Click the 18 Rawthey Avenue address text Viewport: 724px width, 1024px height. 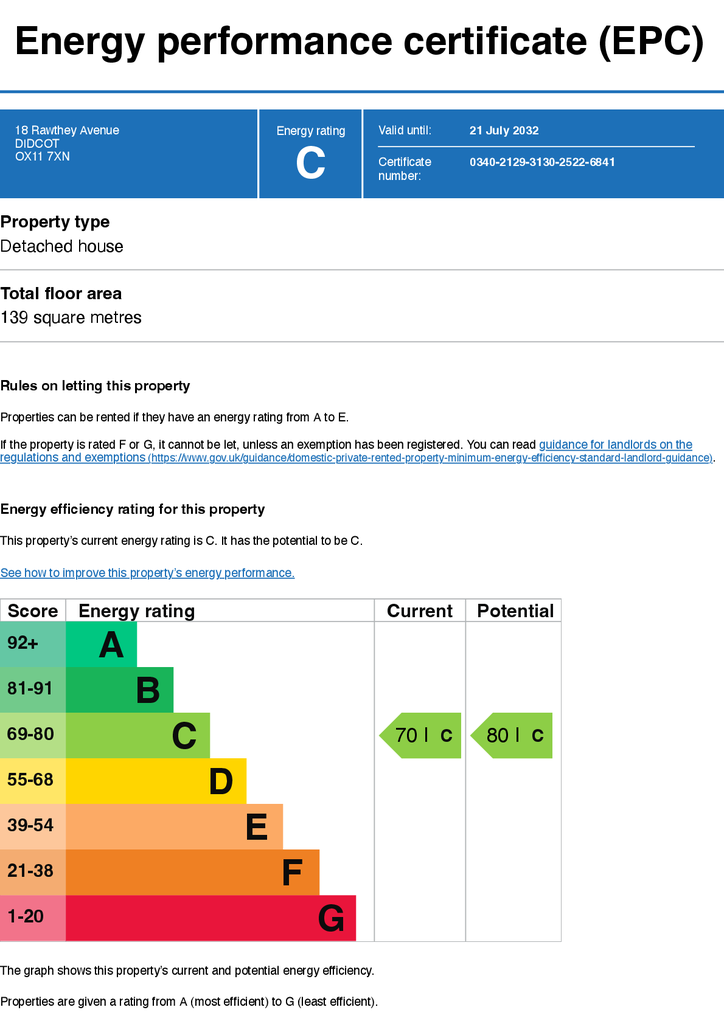(x=67, y=130)
